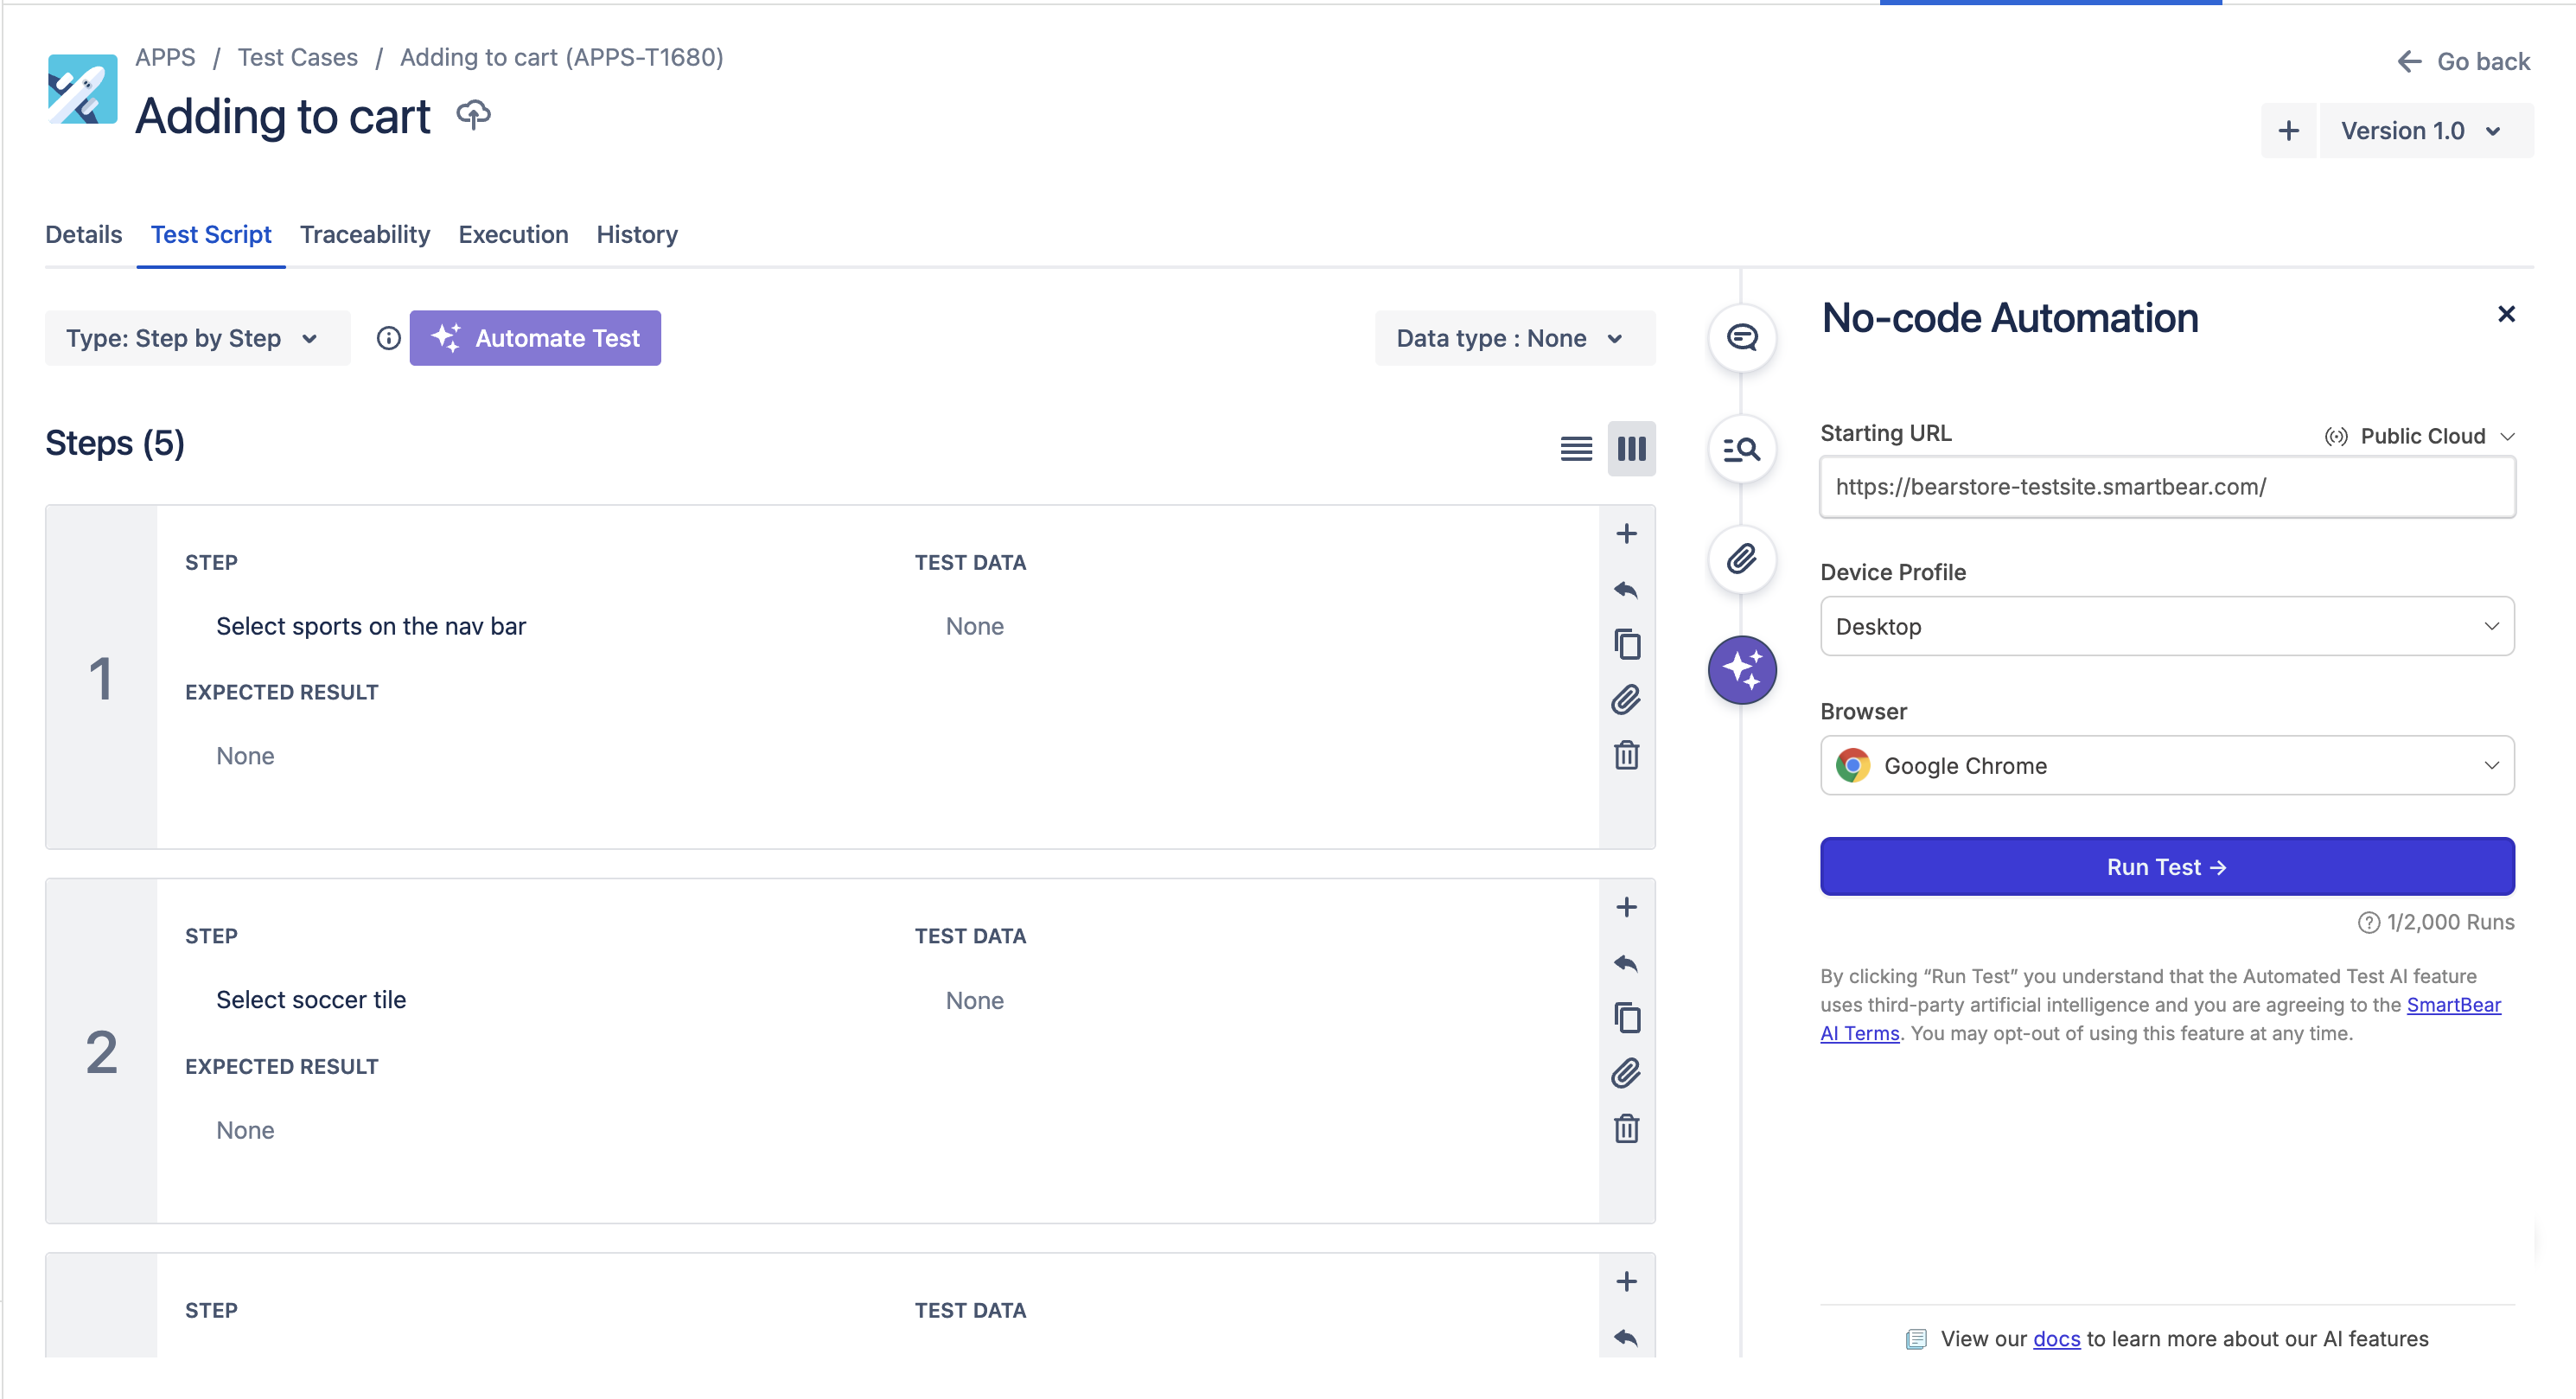Open attachments panel from sidebar paperclip
The image size is (2576, 1399).
(x=1741, y=559)
